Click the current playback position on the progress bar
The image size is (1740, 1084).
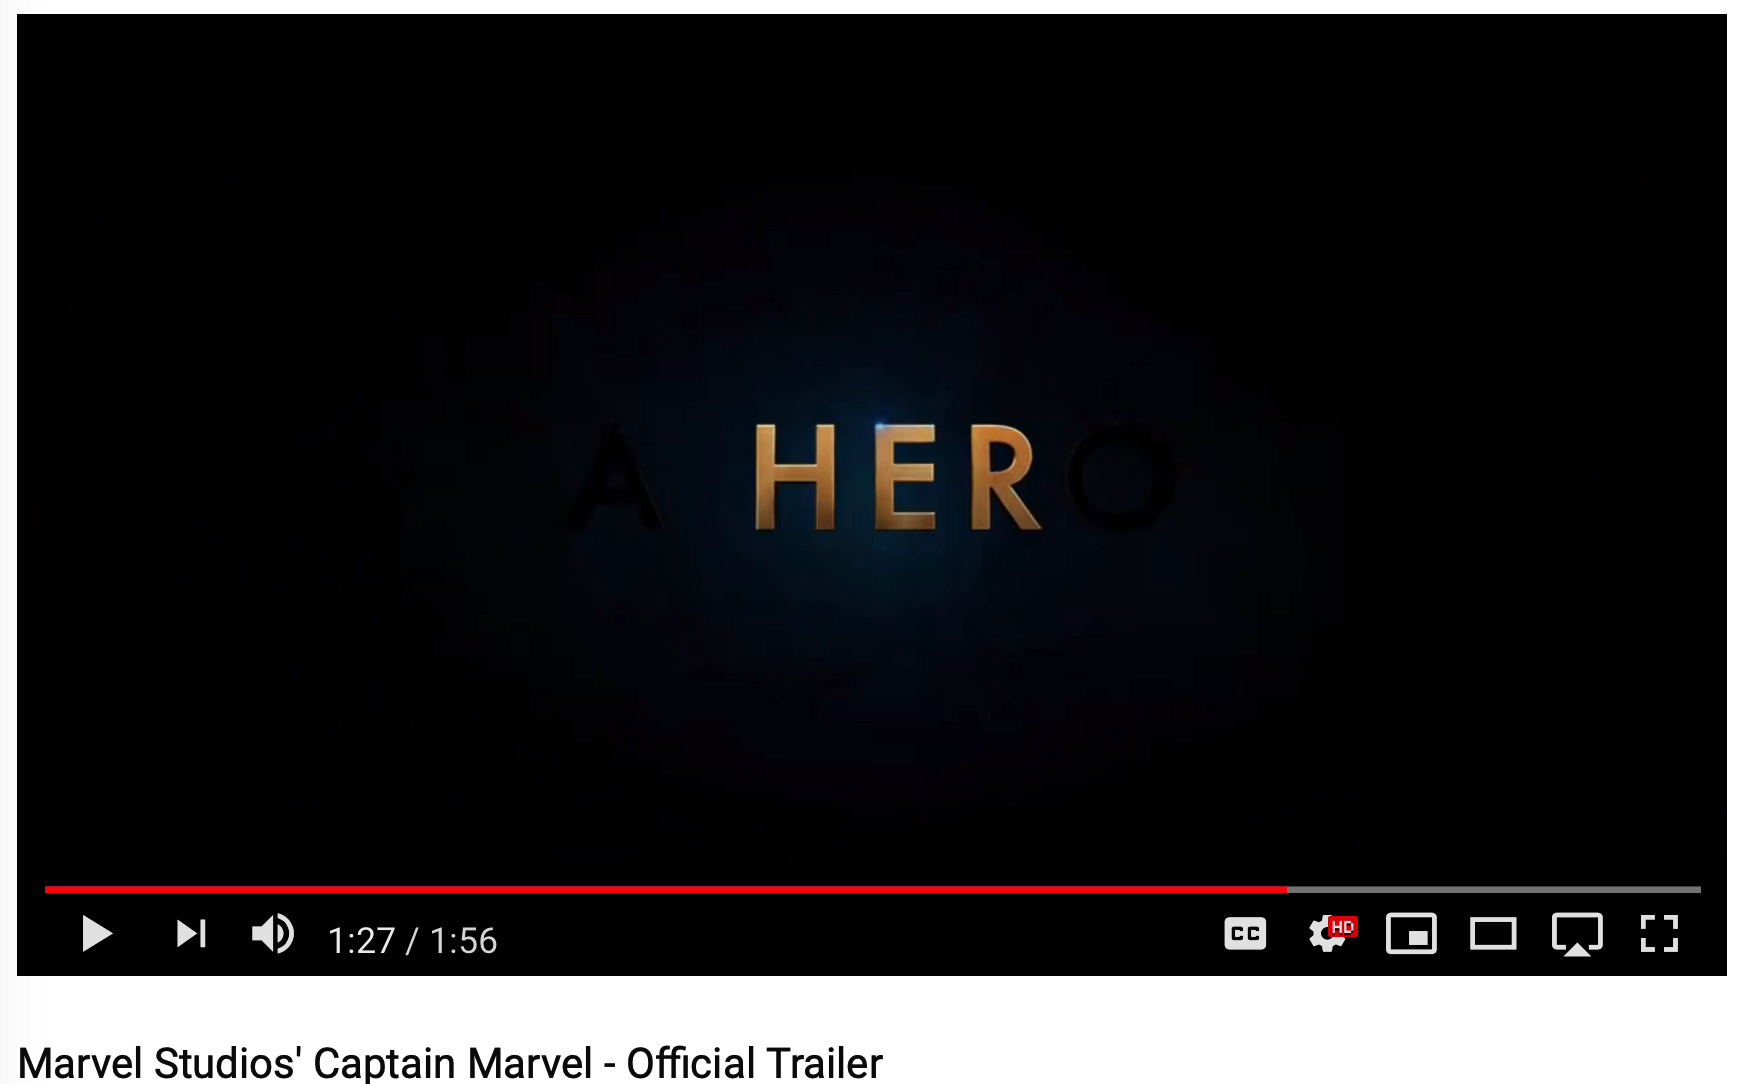coord(1287,889)
